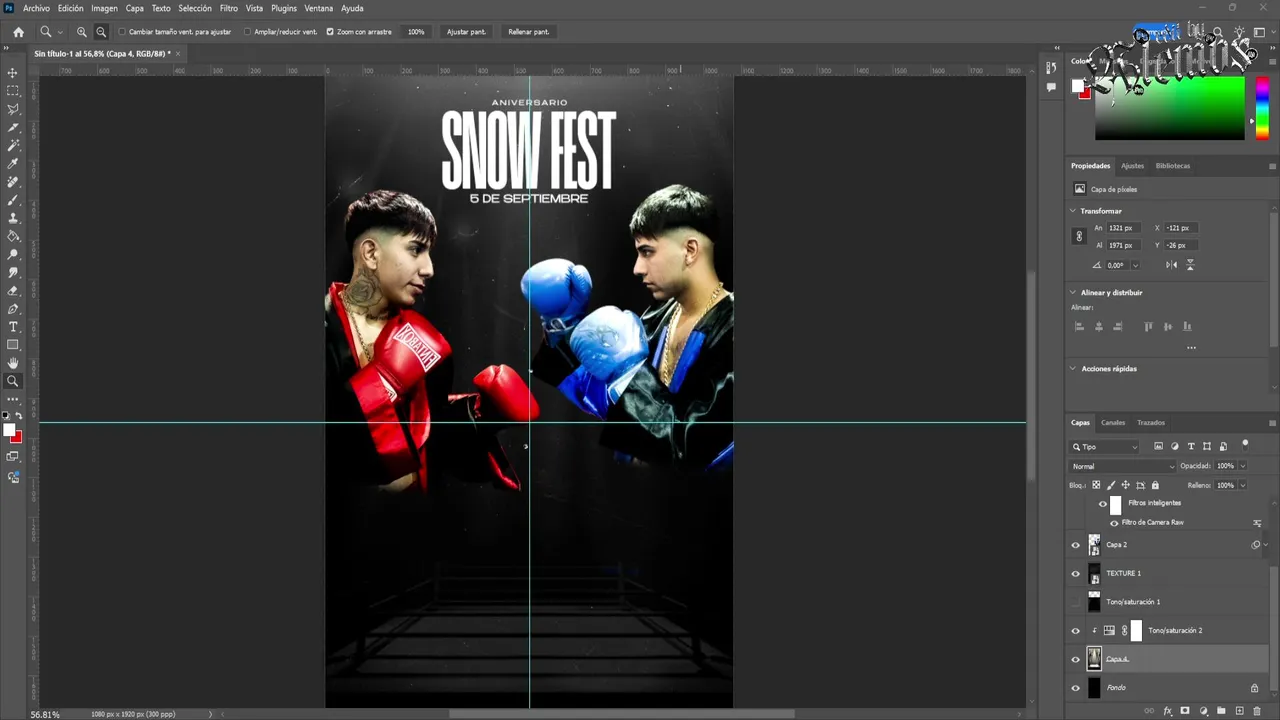This screenshot has width=1280, height=720.
Task: Choose the Zoom Out magnifier option
Action: pyautogui.click(x=101, y=32)
